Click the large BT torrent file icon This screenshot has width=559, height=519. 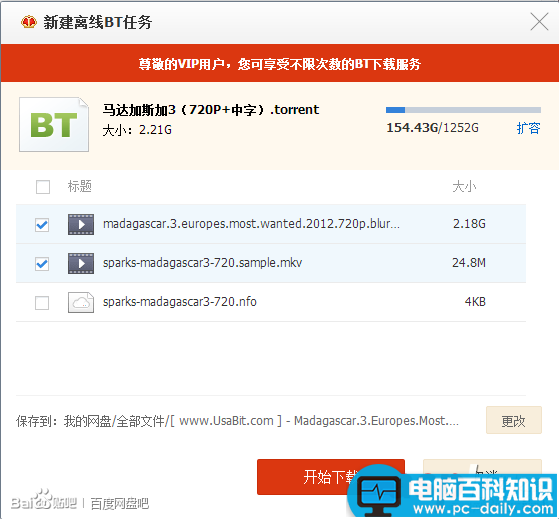(x=54, y=124)
